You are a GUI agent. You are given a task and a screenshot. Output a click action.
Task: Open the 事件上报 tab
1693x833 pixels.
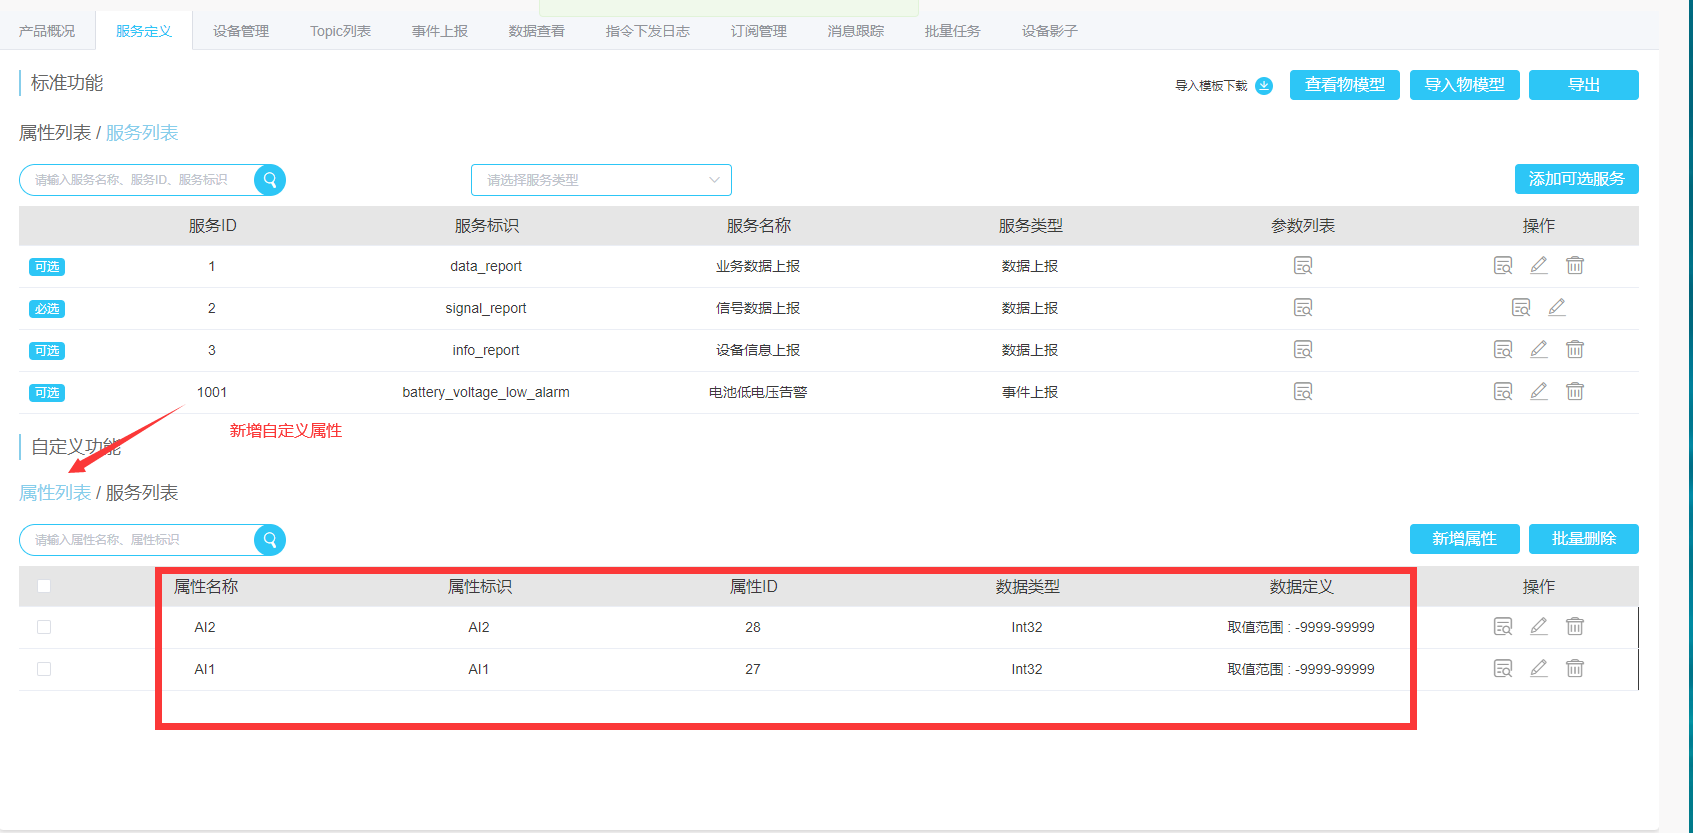point(440,31)
